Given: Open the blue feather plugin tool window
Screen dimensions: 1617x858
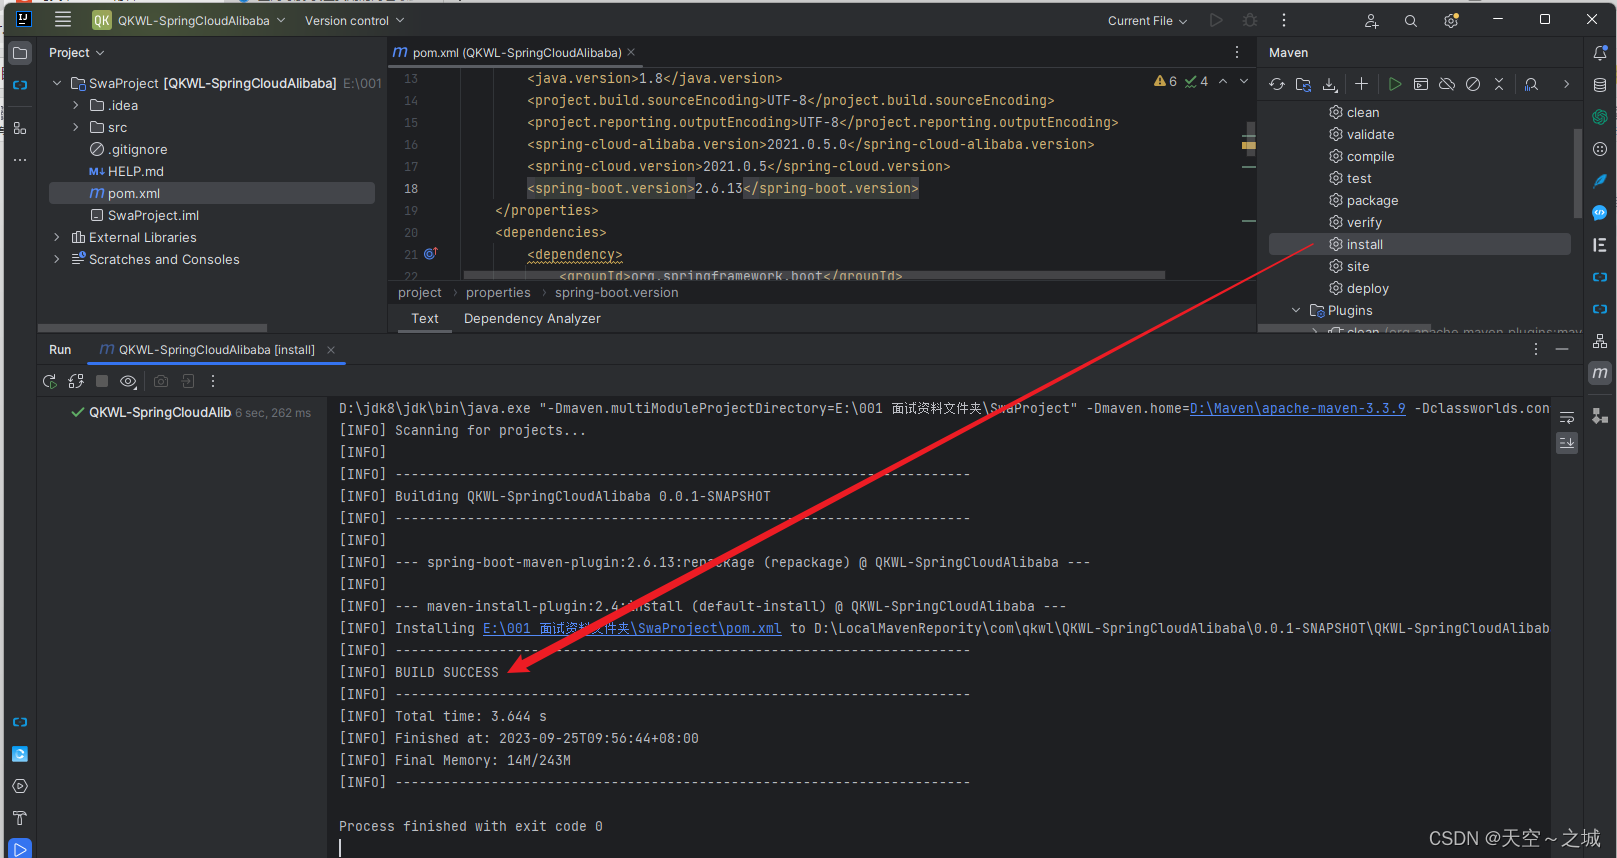Looking at the screenshot, I should click(x=1600, y=181).
